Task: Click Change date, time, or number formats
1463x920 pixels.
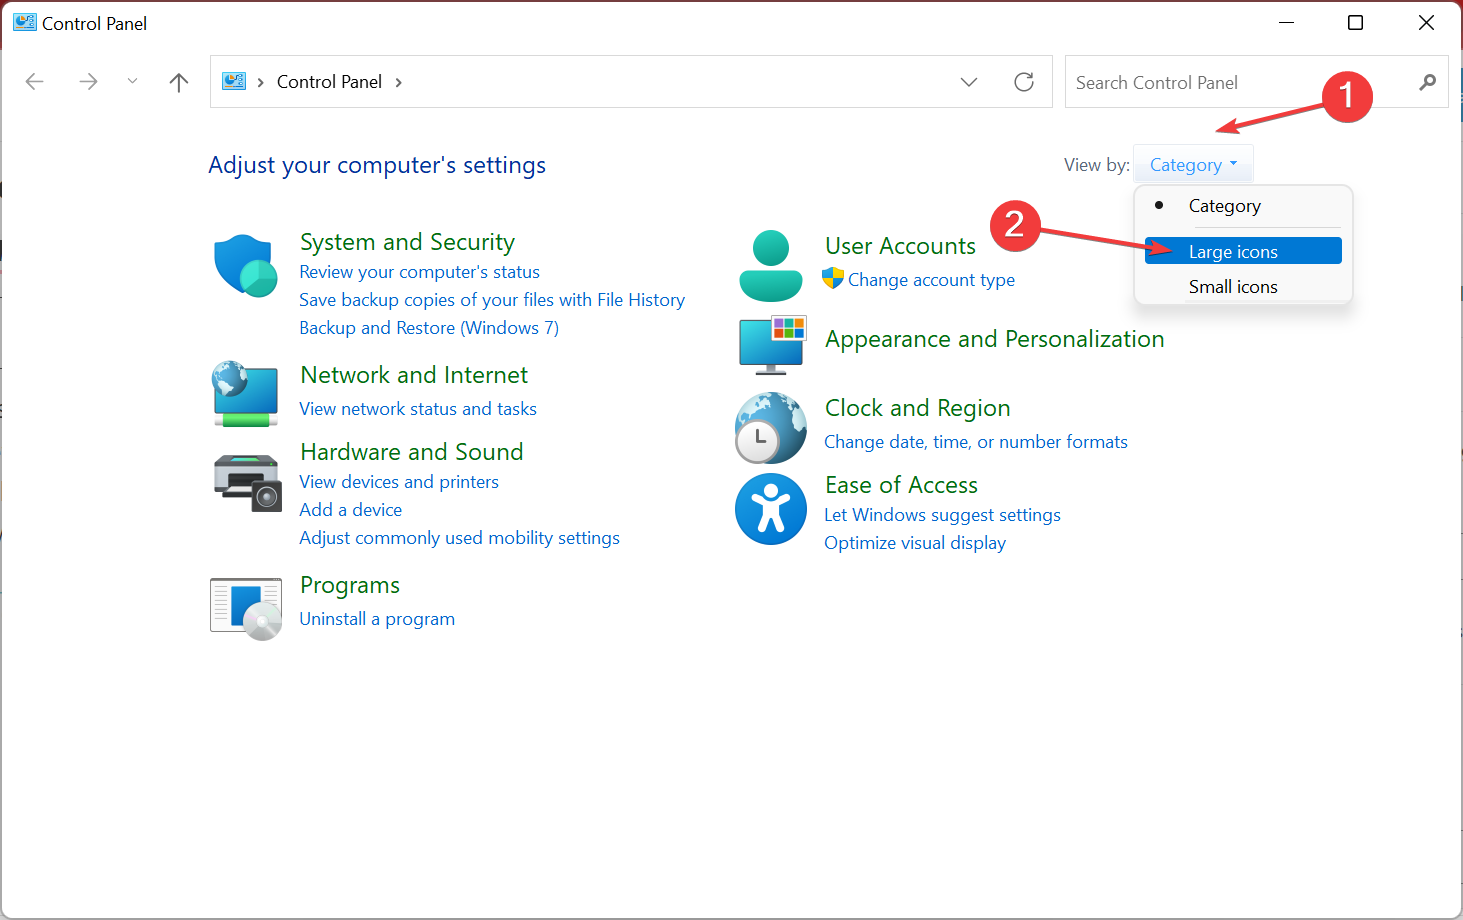Action: (976, 442)
